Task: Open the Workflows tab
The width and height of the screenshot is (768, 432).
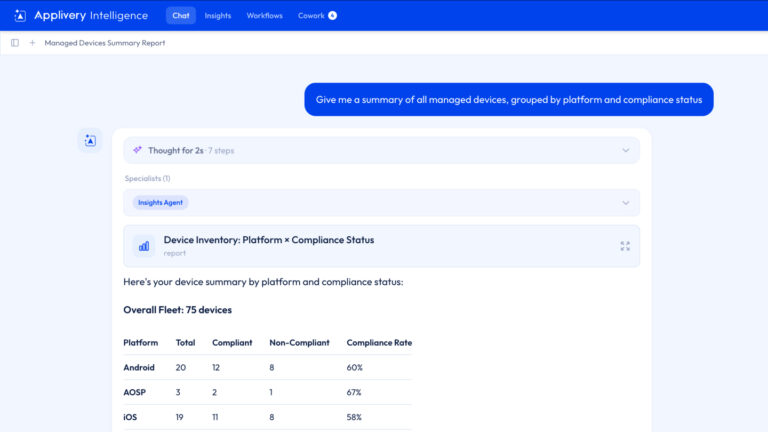Action: pyautogui.click(x=264, y=16)
